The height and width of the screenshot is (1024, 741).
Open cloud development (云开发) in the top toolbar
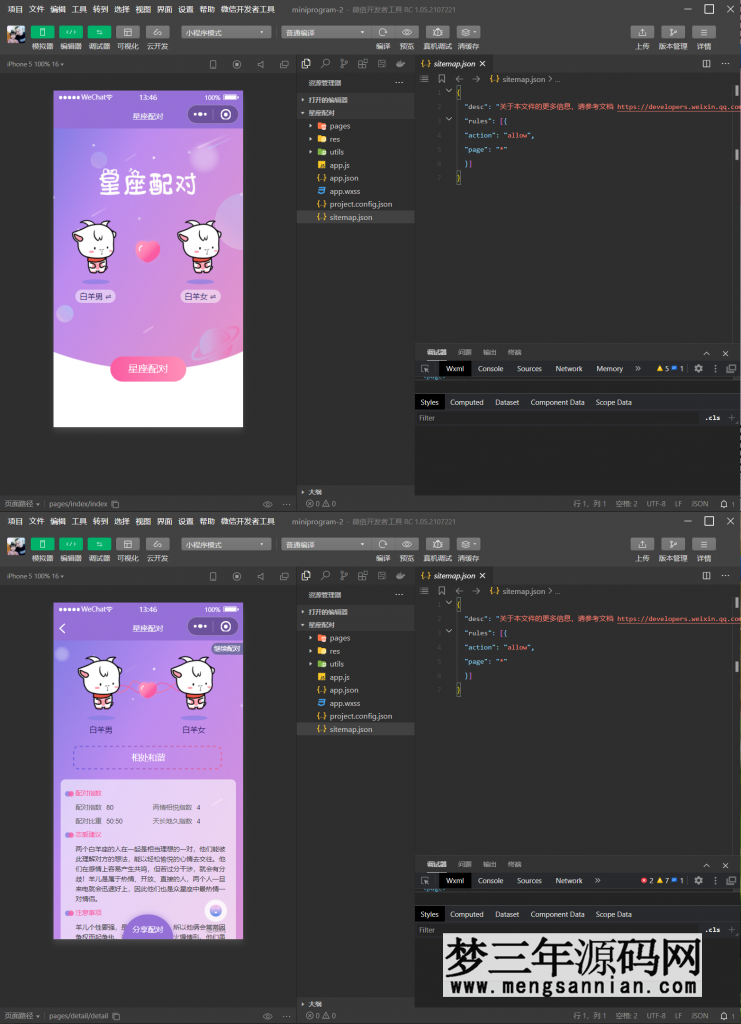click(157, 32)
